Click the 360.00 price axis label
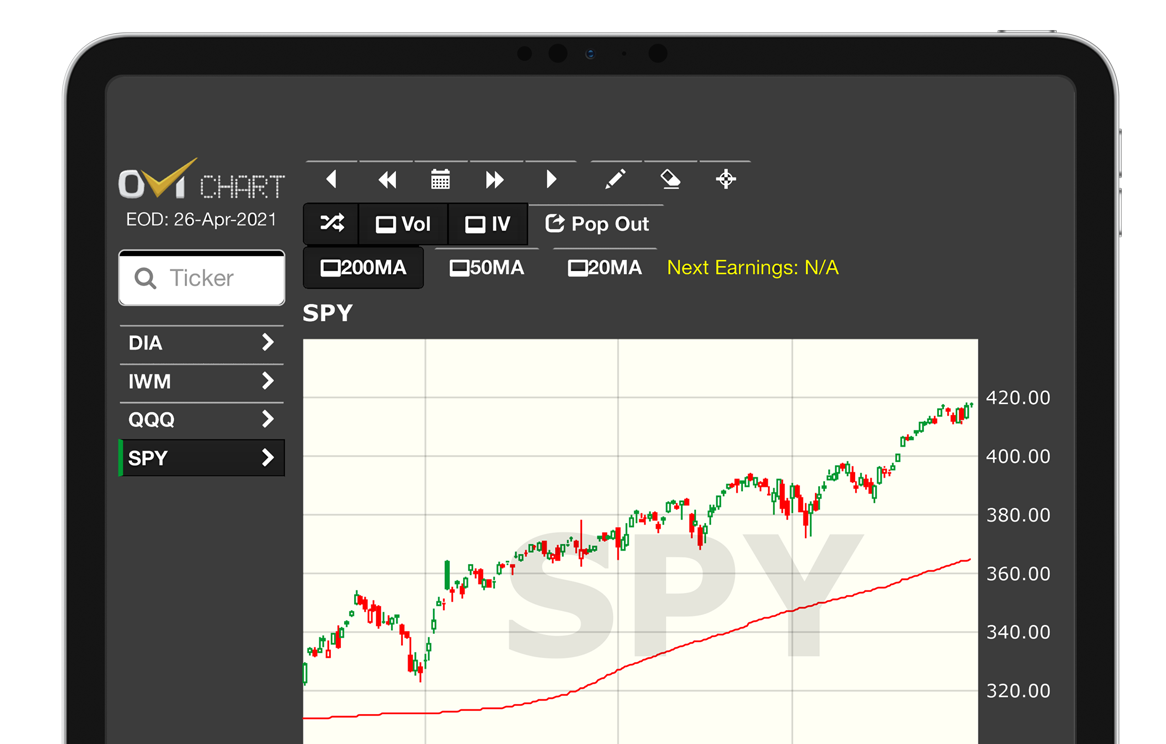This screenshot has height=744, width=1166. pos(1018,574)
